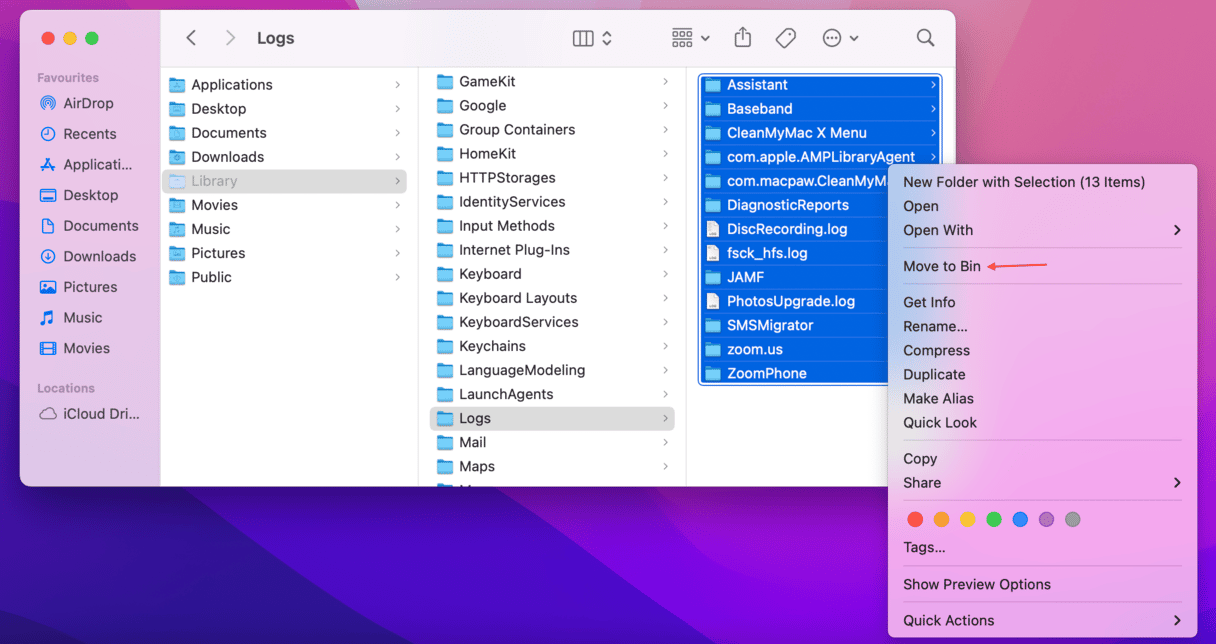Select the HomeKit folder
The image size is (1216, 644).
click(x=552, y=154)
